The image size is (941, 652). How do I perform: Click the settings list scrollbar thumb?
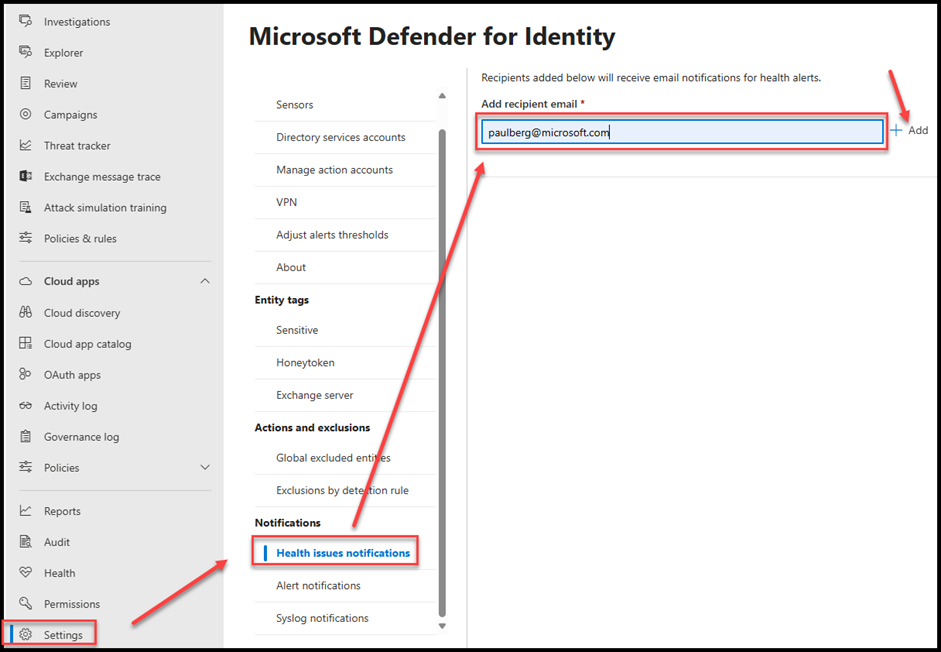point(442,373)
